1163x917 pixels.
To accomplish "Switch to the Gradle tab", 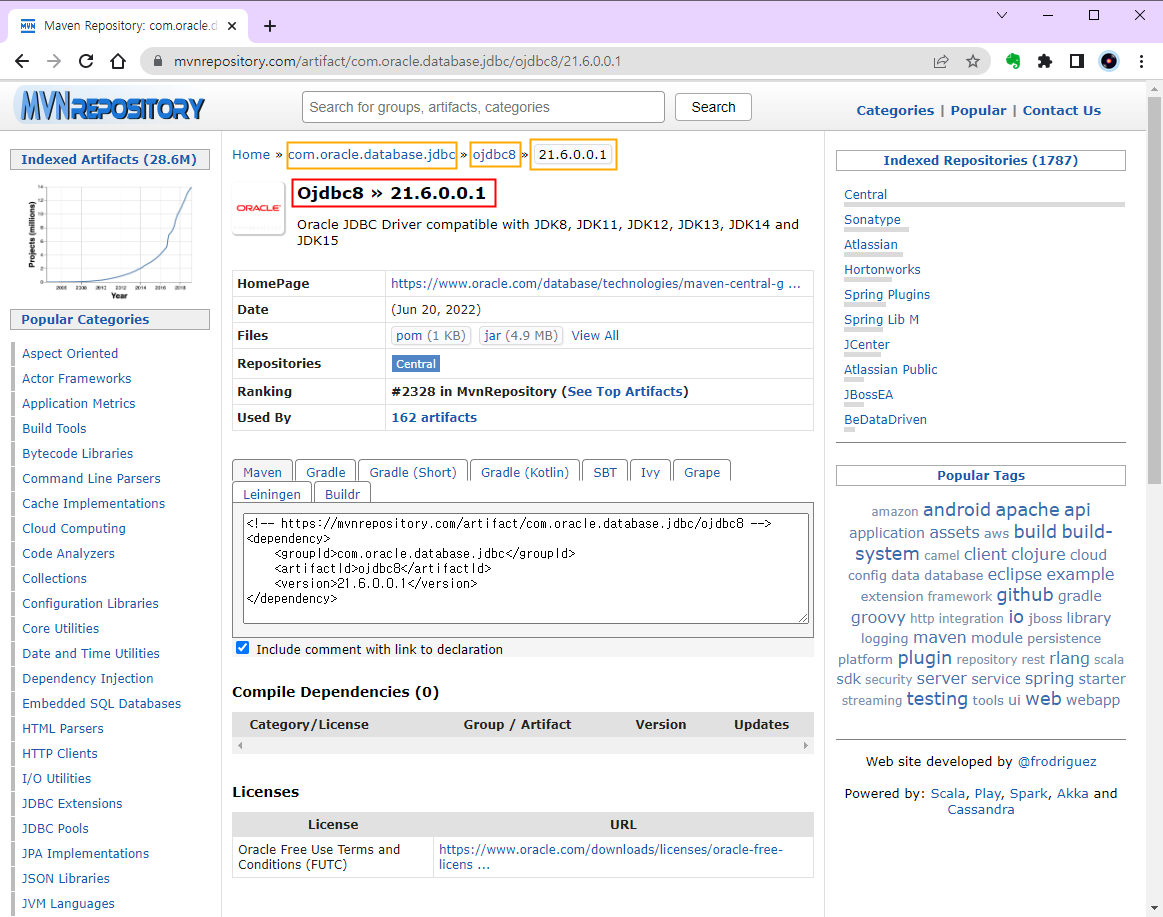I will [326, 472].
